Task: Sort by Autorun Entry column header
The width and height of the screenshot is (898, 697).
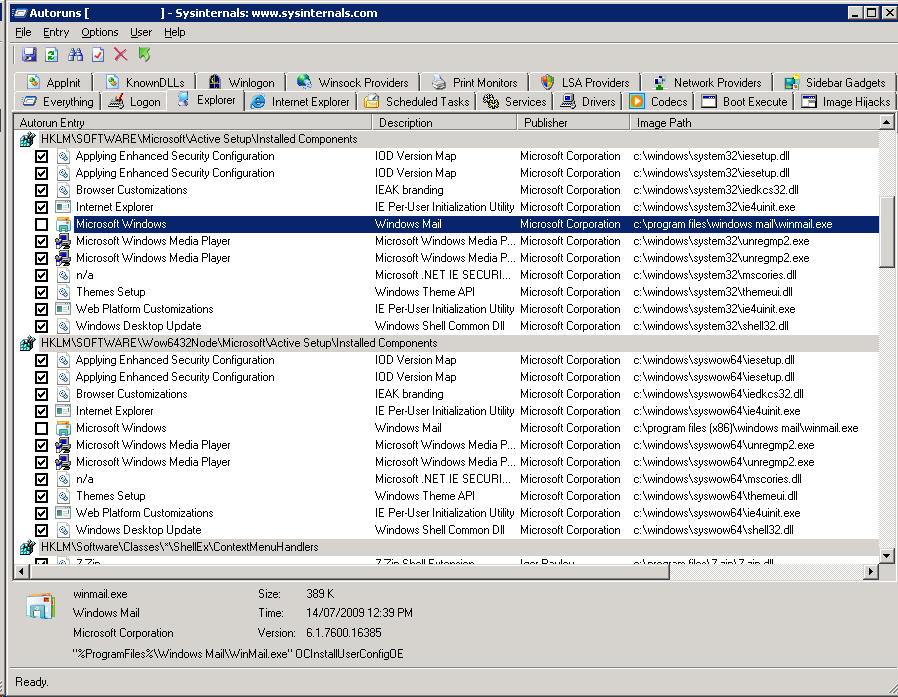Action: pyautogui.click(x=193, y=123)
